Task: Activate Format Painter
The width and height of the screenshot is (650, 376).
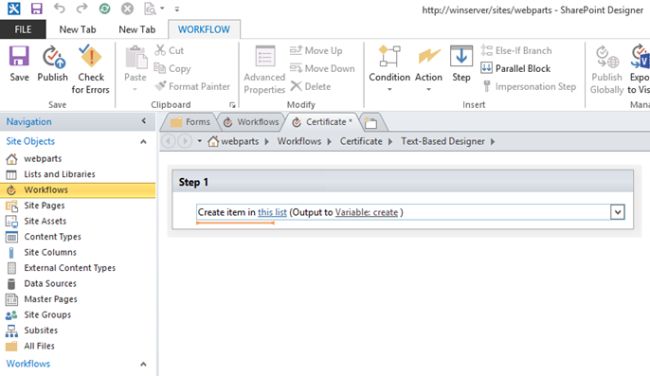Action: (x=192, y=86)
